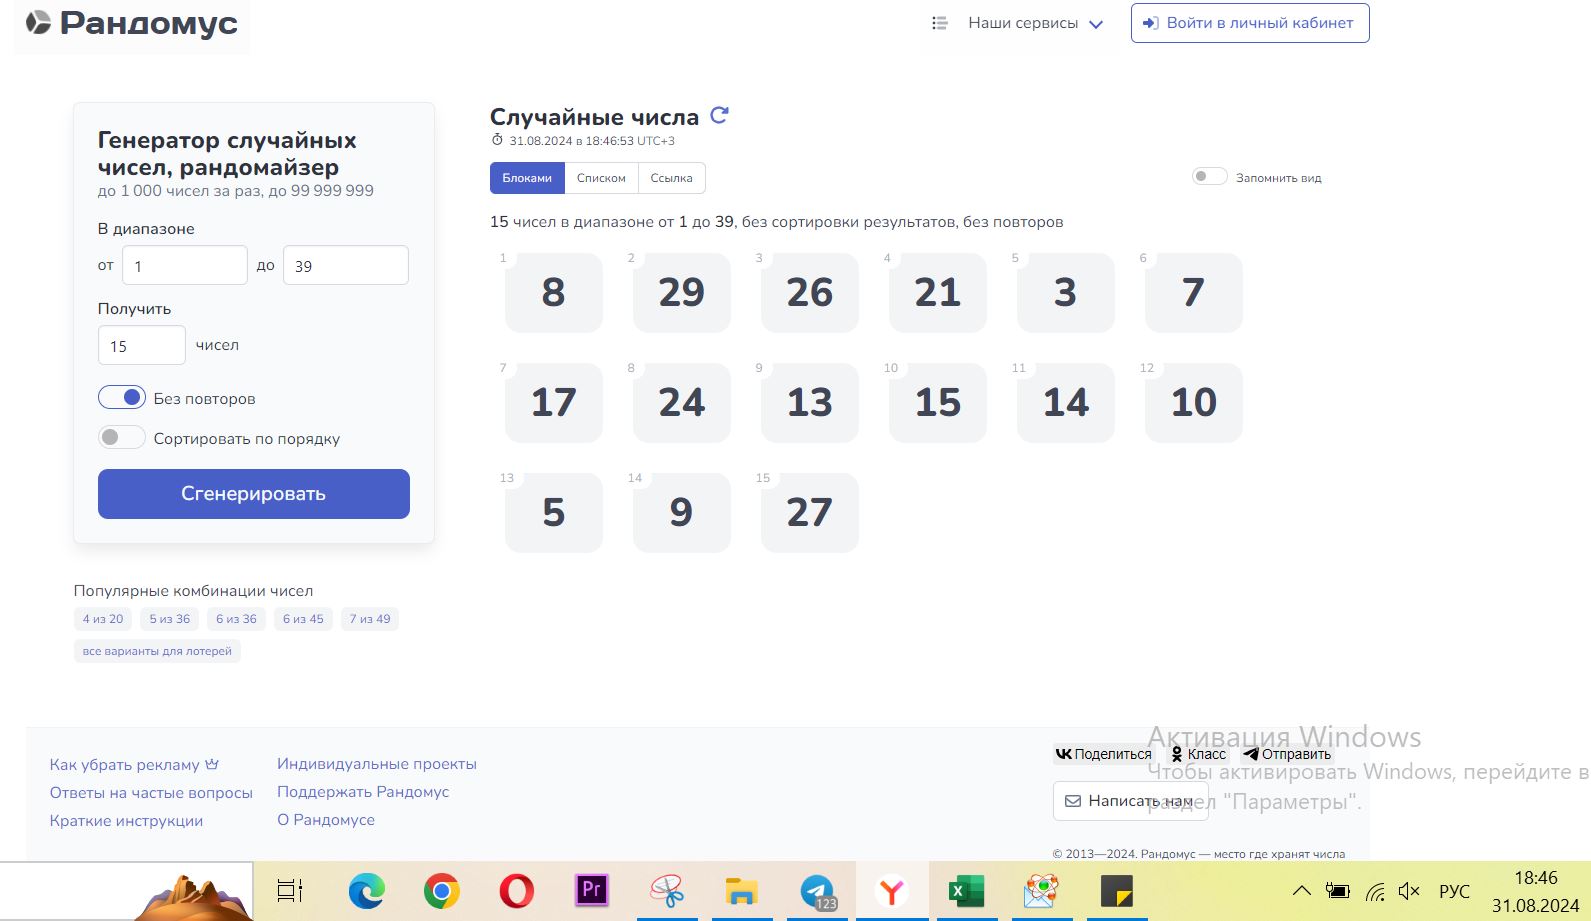Screen dimensions: 1591x921
Task: Click the result block showing 27
Action: [x=810, y=513]
